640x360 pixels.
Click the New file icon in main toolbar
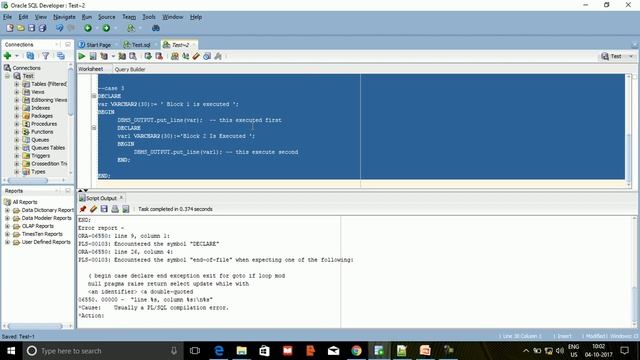10,28
